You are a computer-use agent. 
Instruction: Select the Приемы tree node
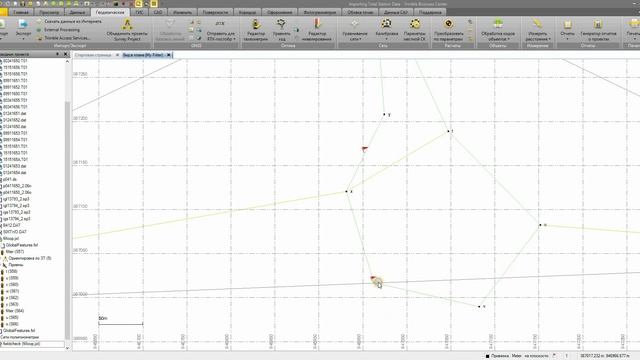tap(16, 265)
